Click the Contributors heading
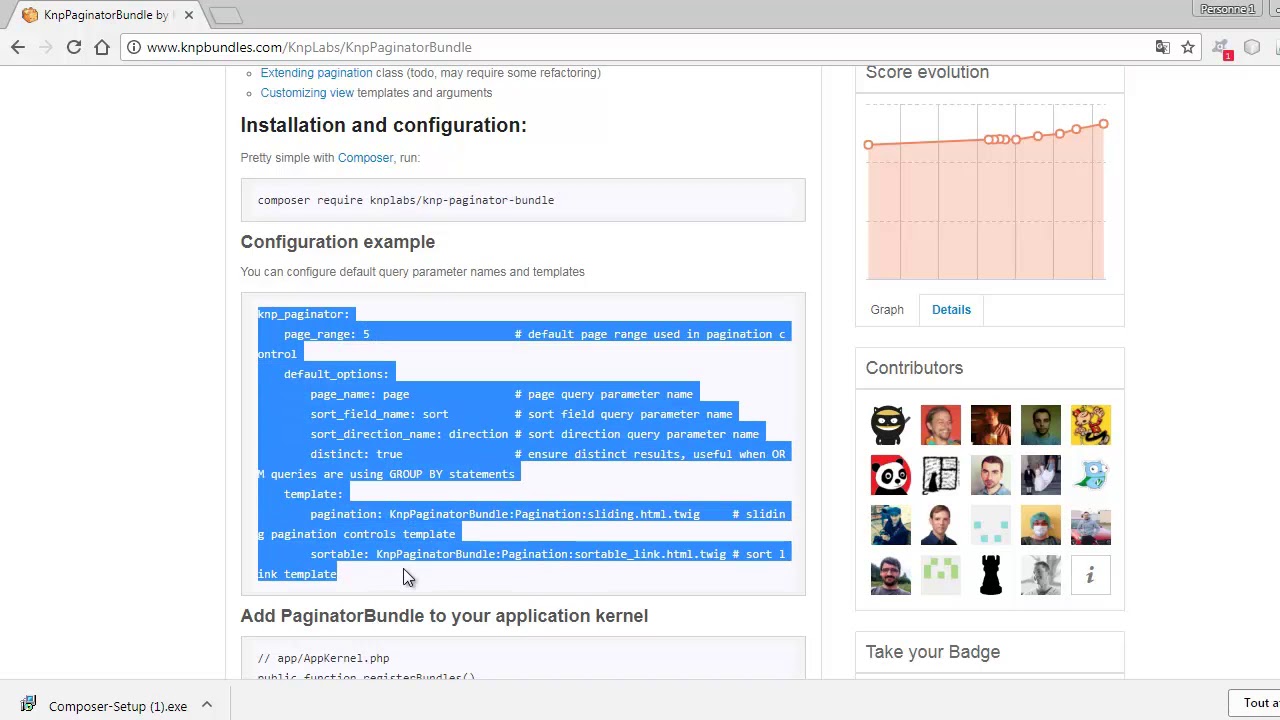The image size is (1280, 720). coord(914,368)
